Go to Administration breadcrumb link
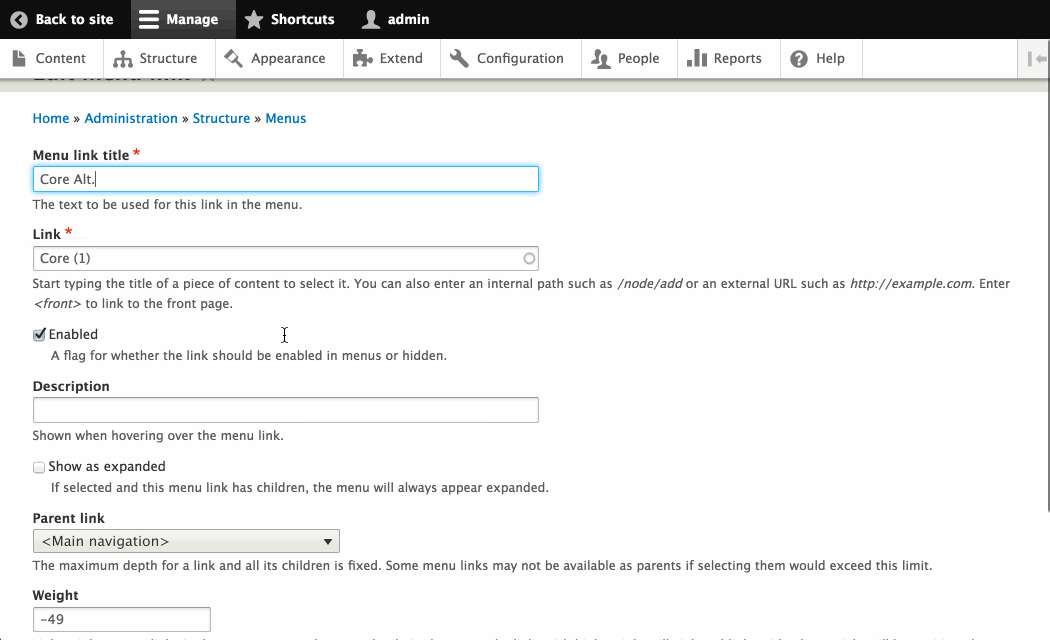Image resolution: width=1050 pixels, height=640 pixels. 131,118
